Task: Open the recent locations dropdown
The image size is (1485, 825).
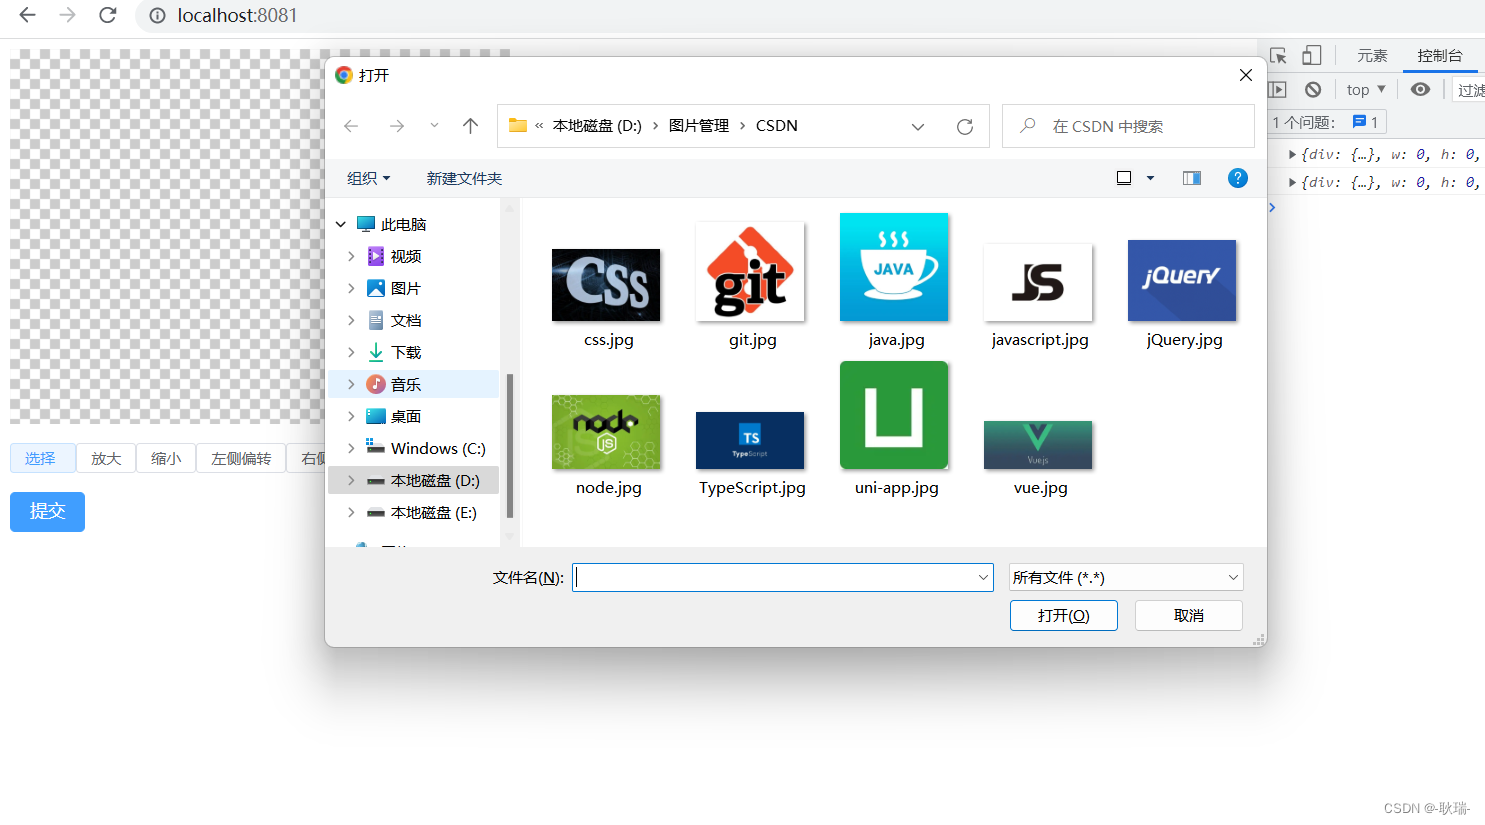Action: (x=434, y=126)
